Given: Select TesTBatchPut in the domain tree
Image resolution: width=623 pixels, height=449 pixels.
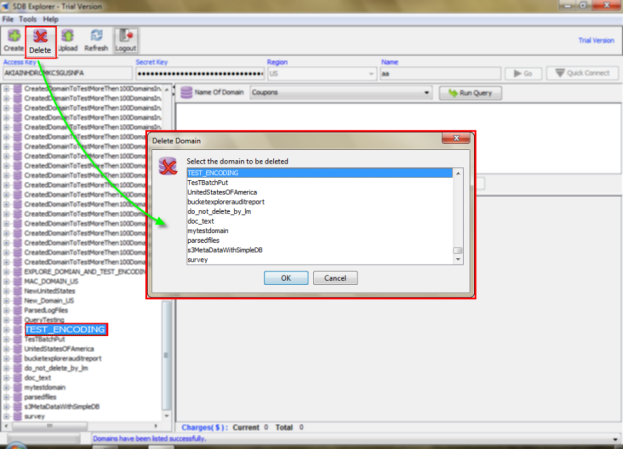Looking at the screenshot, I should pos(44,339).
